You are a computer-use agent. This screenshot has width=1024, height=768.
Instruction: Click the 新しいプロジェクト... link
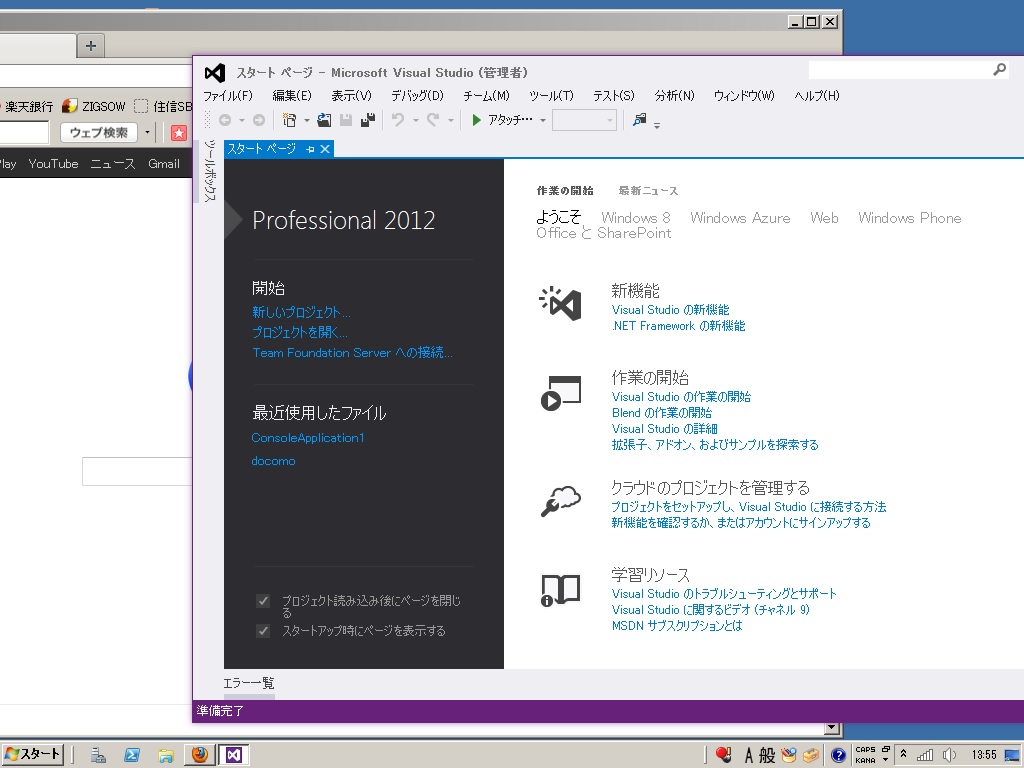coord(301,312)
